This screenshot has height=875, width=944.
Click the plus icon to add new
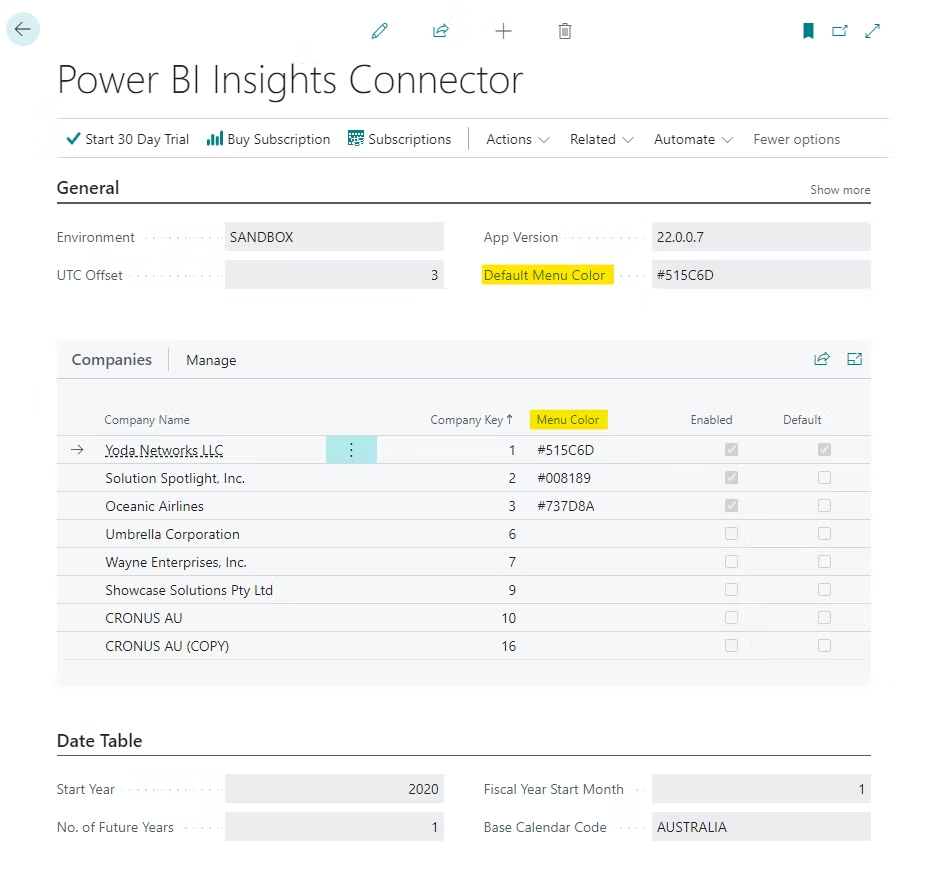[503, 31]
